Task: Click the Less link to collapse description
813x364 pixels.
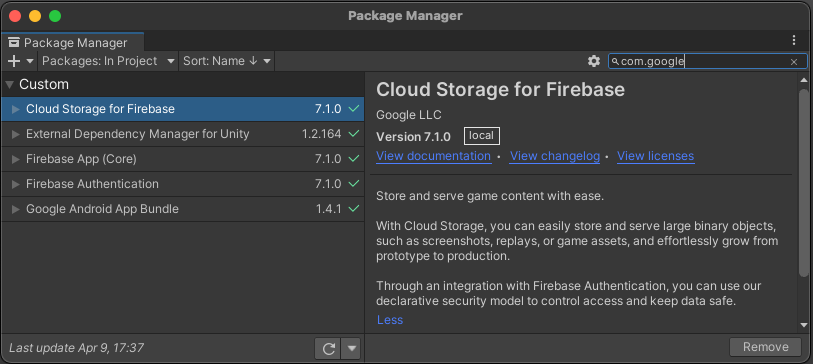Action: pyautogui.click(x=390, y=320)
